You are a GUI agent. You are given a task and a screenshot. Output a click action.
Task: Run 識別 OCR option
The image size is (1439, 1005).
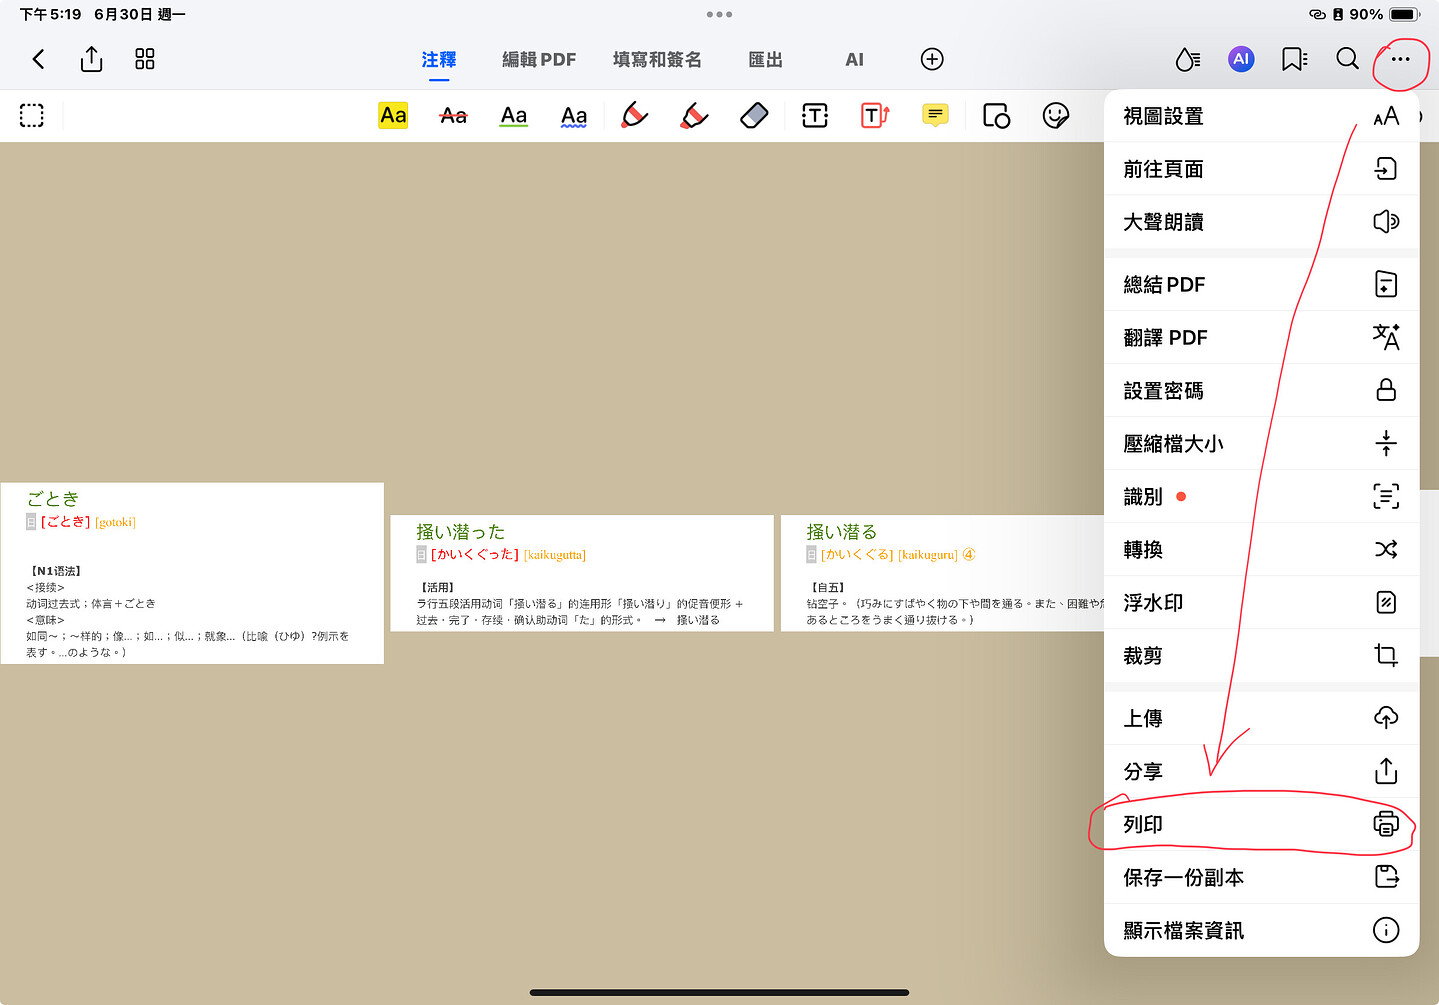click(1261, 496)
